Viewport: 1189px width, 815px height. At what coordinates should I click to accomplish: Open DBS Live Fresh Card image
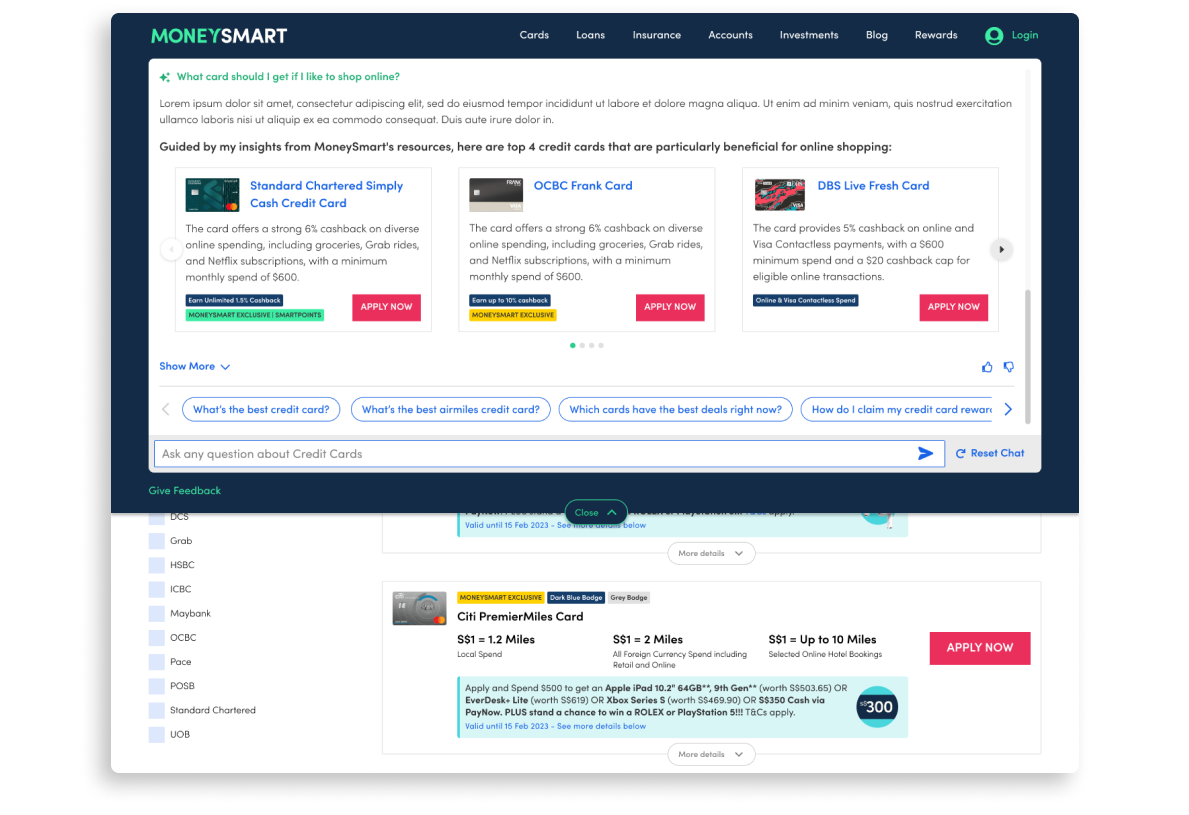780,195
